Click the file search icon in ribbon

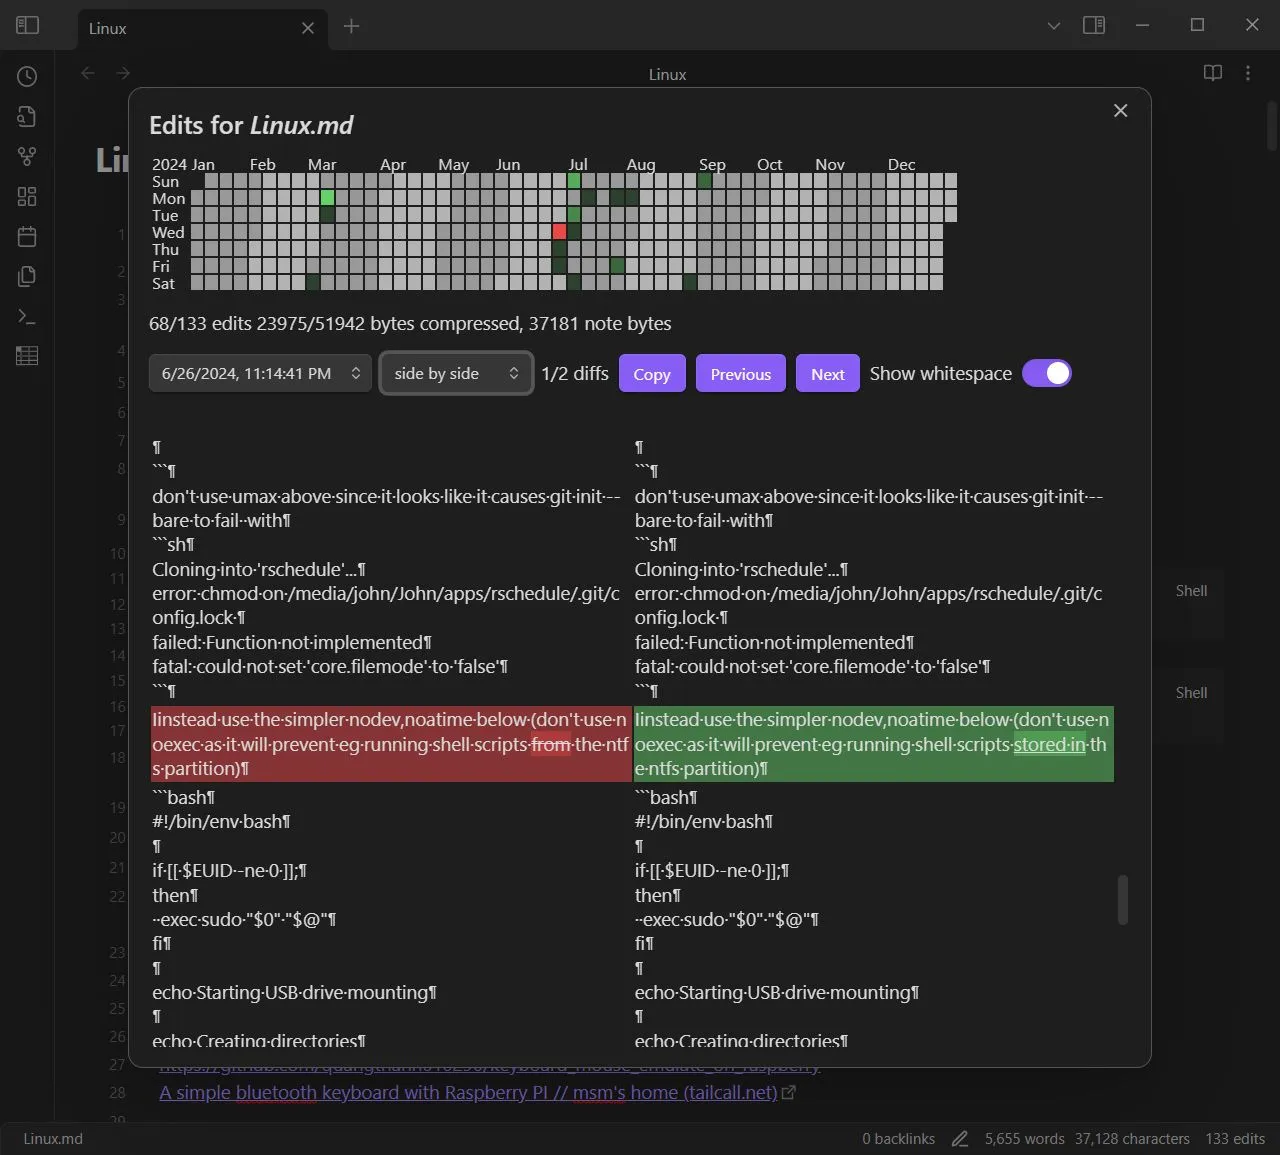point(27,116)
